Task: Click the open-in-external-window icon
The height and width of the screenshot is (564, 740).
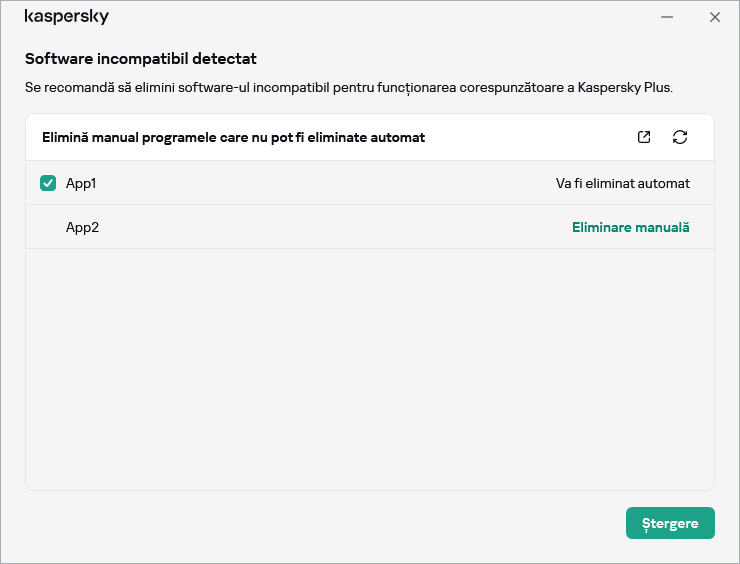Action: [x=644, y=137]
